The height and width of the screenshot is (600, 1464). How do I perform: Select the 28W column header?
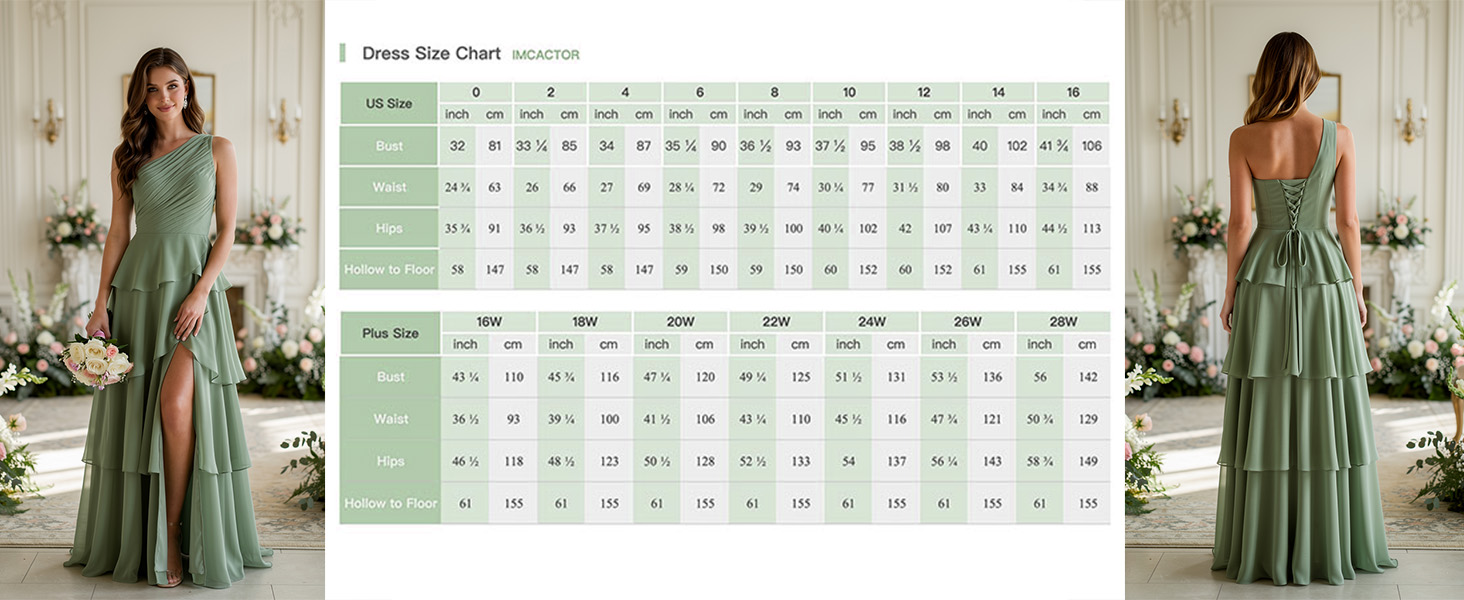[x=1063, y=322]
